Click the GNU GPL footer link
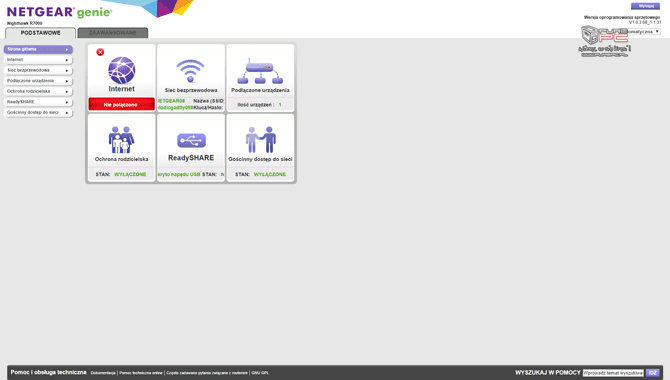 260,373
